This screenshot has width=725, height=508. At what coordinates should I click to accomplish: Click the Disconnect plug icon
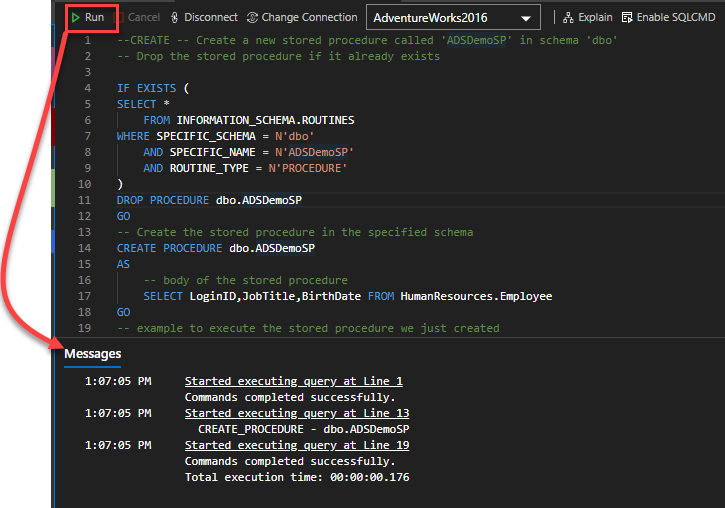click(x=176, y=18)
